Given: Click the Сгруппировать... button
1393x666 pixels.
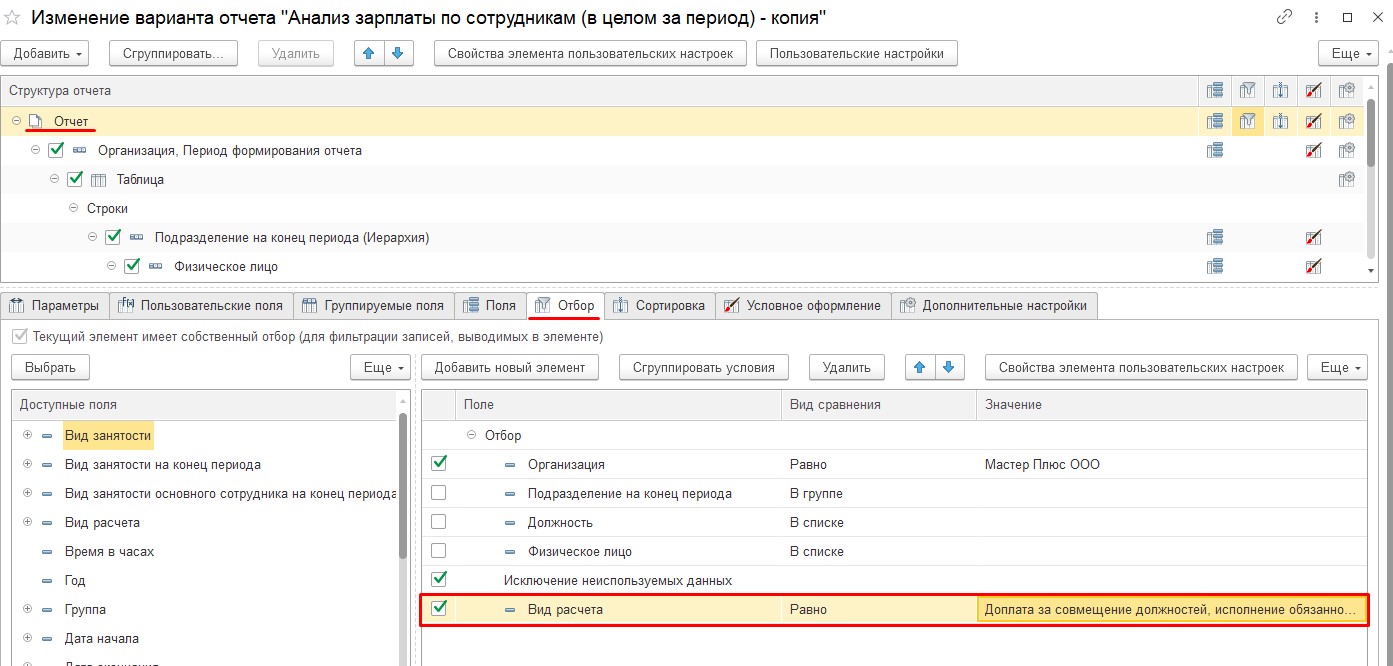Looking at the screenshot, I should point(173,53).
